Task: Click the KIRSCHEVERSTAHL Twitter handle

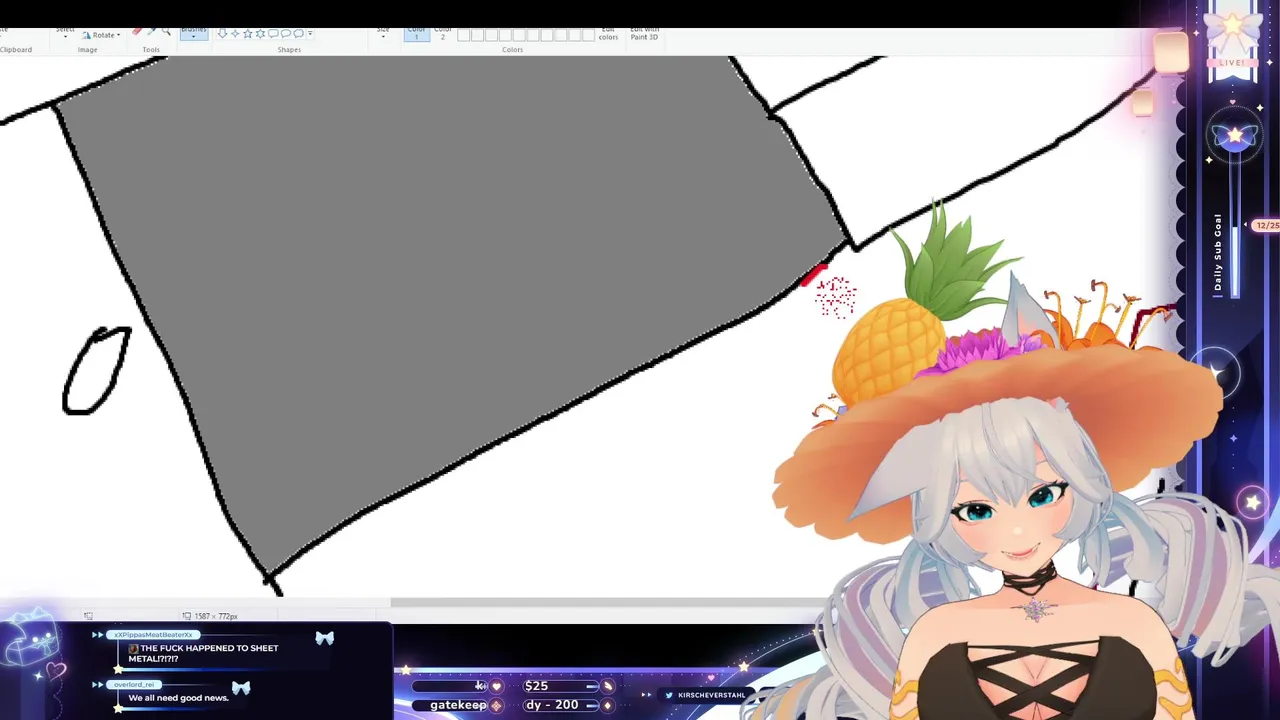Action: pos(712,695)
